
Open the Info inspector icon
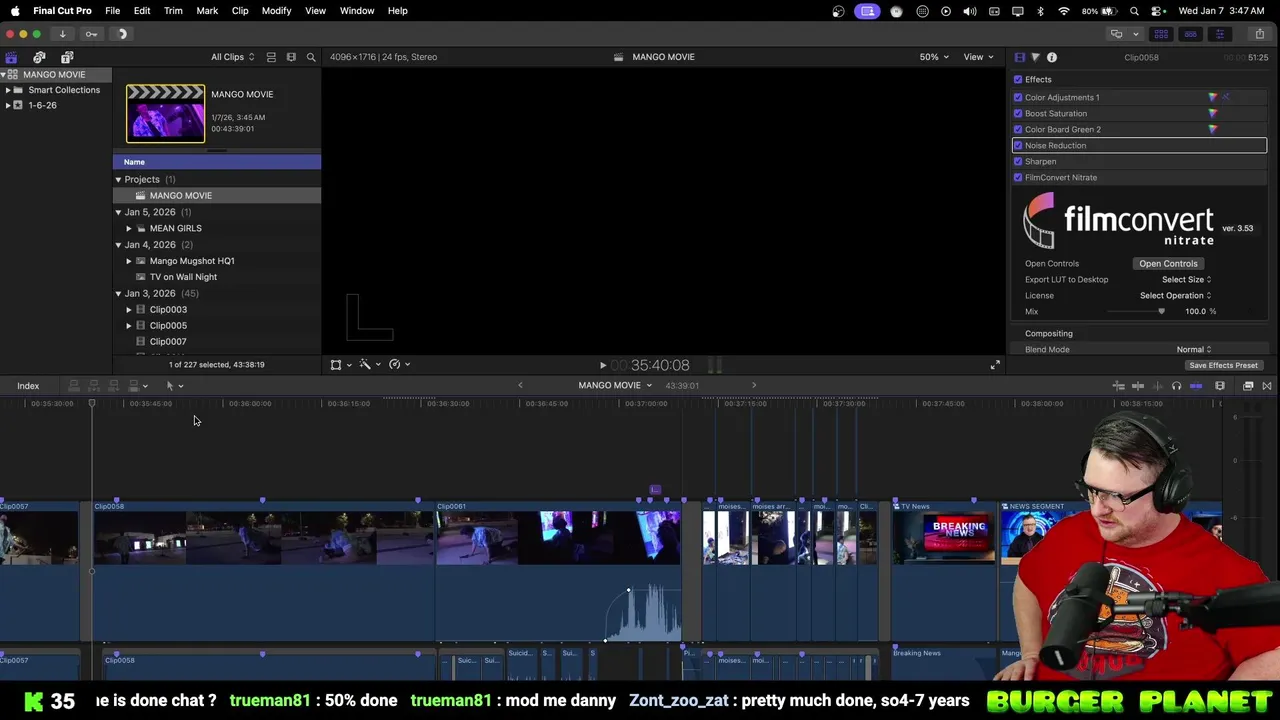pos(1052,57)
